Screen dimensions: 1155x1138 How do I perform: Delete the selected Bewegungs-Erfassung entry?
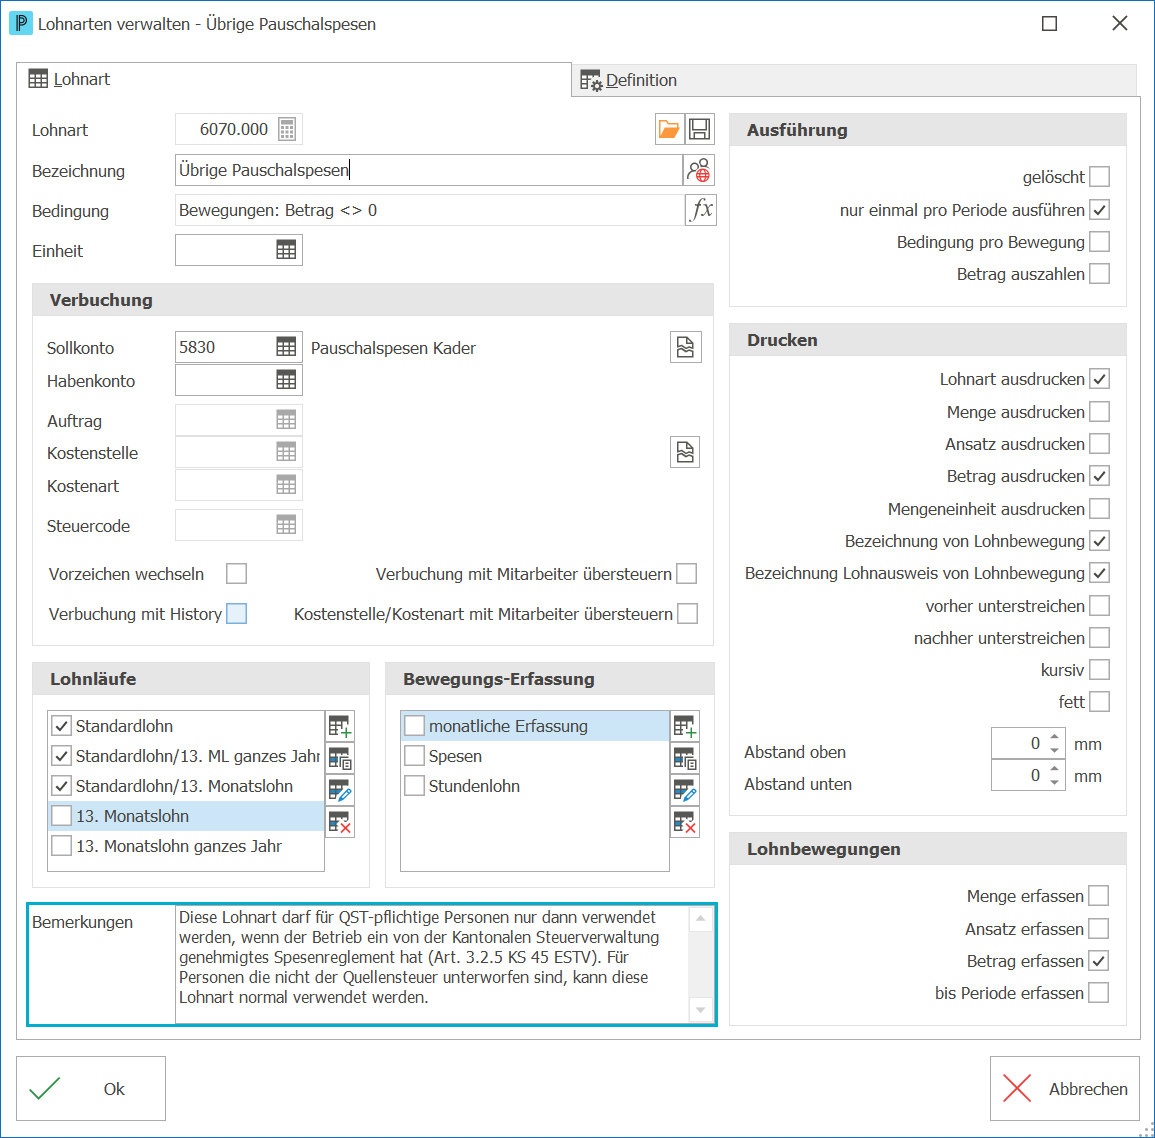(684, 822)
